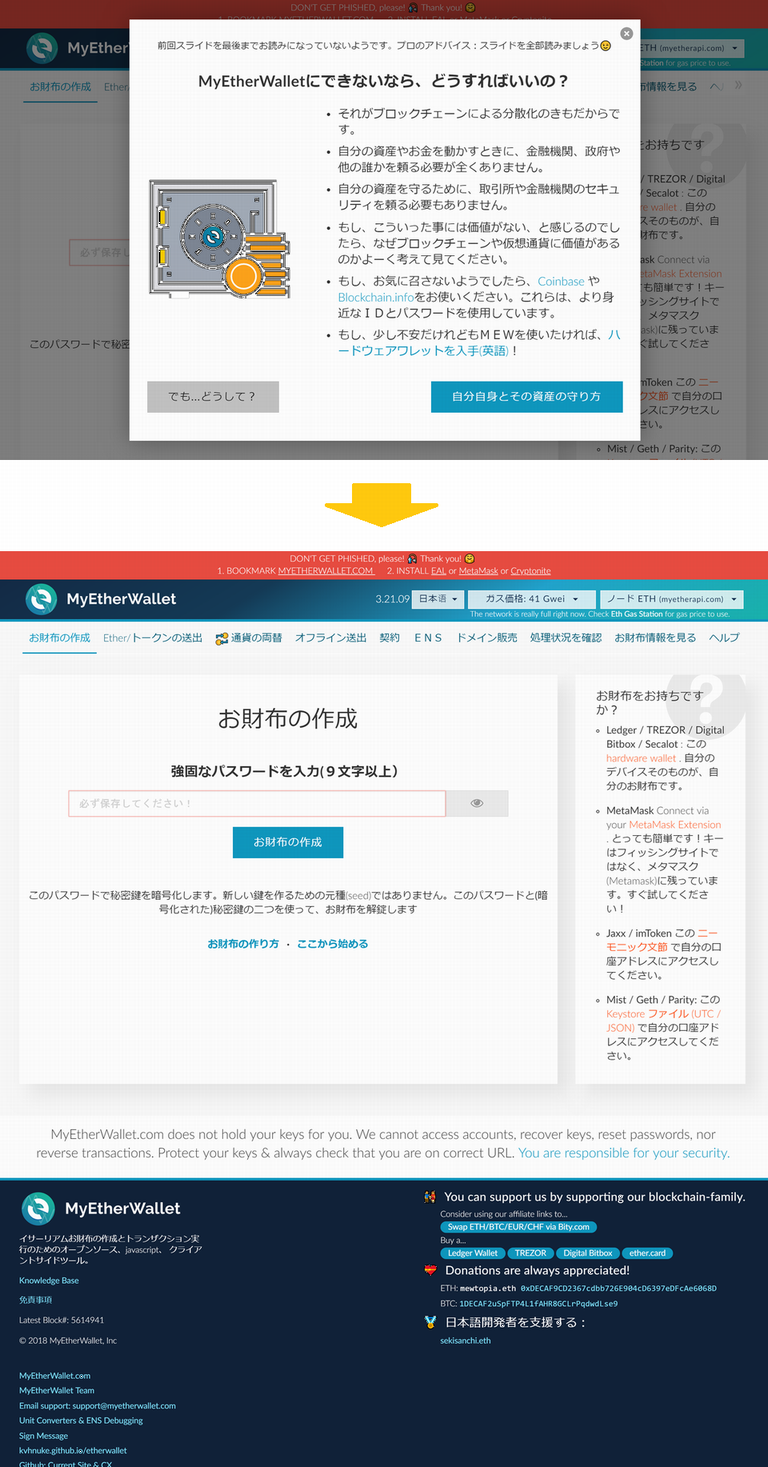Click the safe illustration in the popup
Image resolution: width=768 pixels, height=1467 pixels.
click(218, 238)
